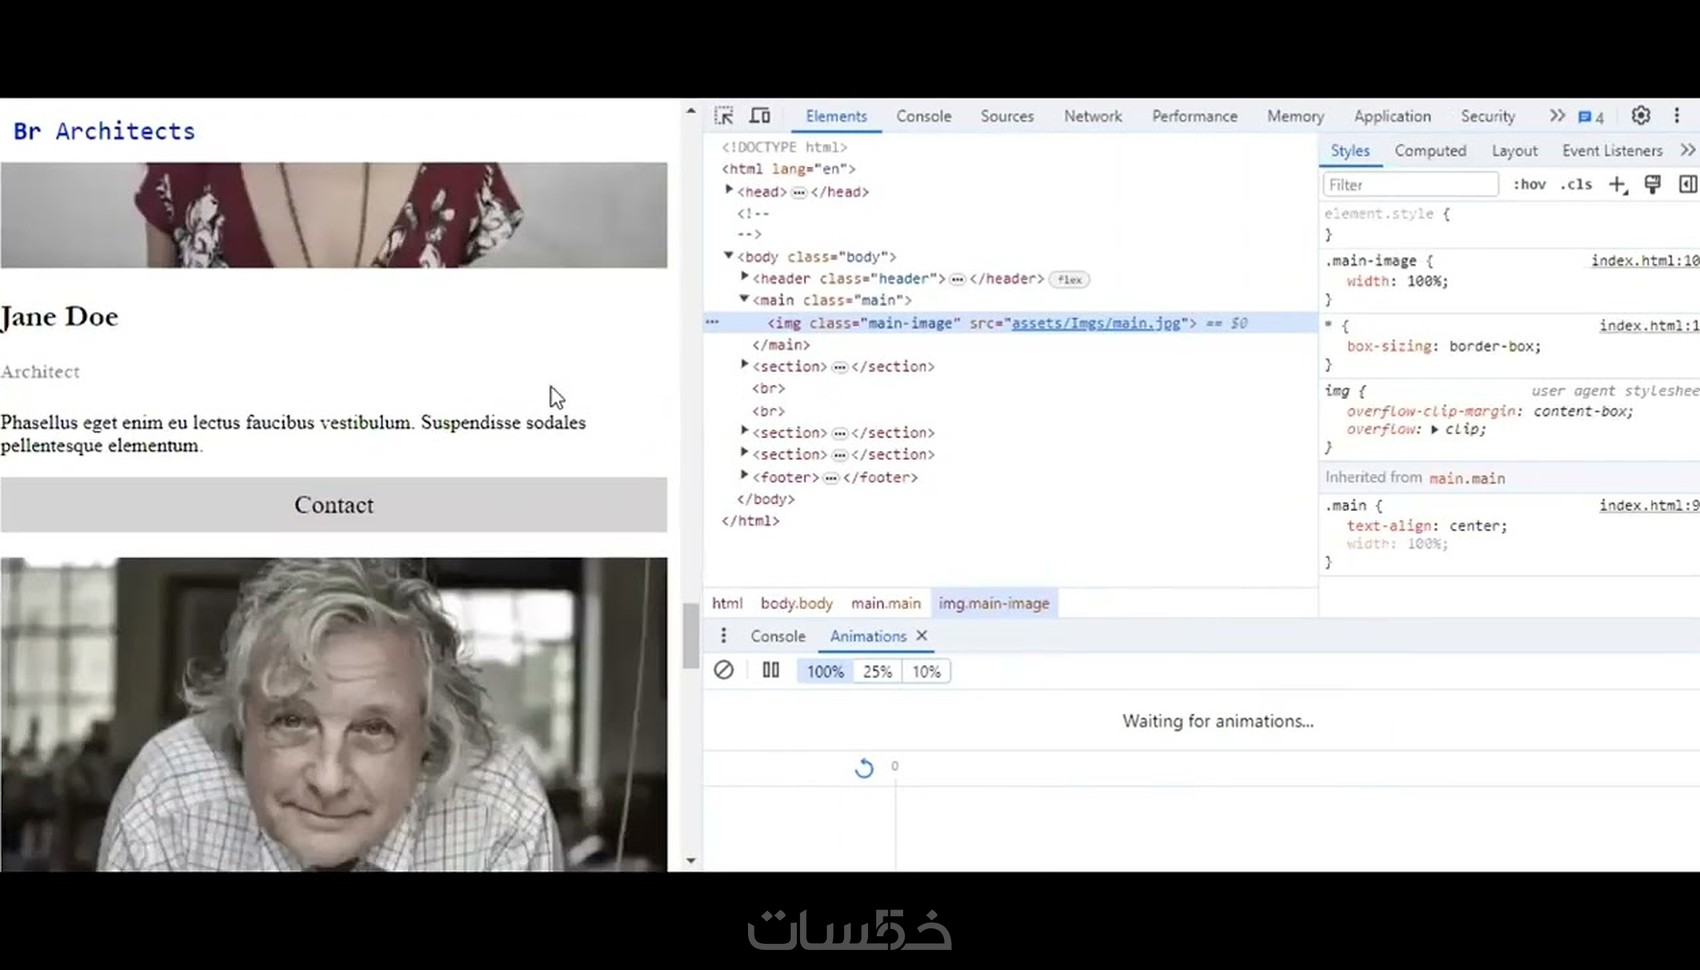Click the Styles Filter input field

tap(1411, 185)
